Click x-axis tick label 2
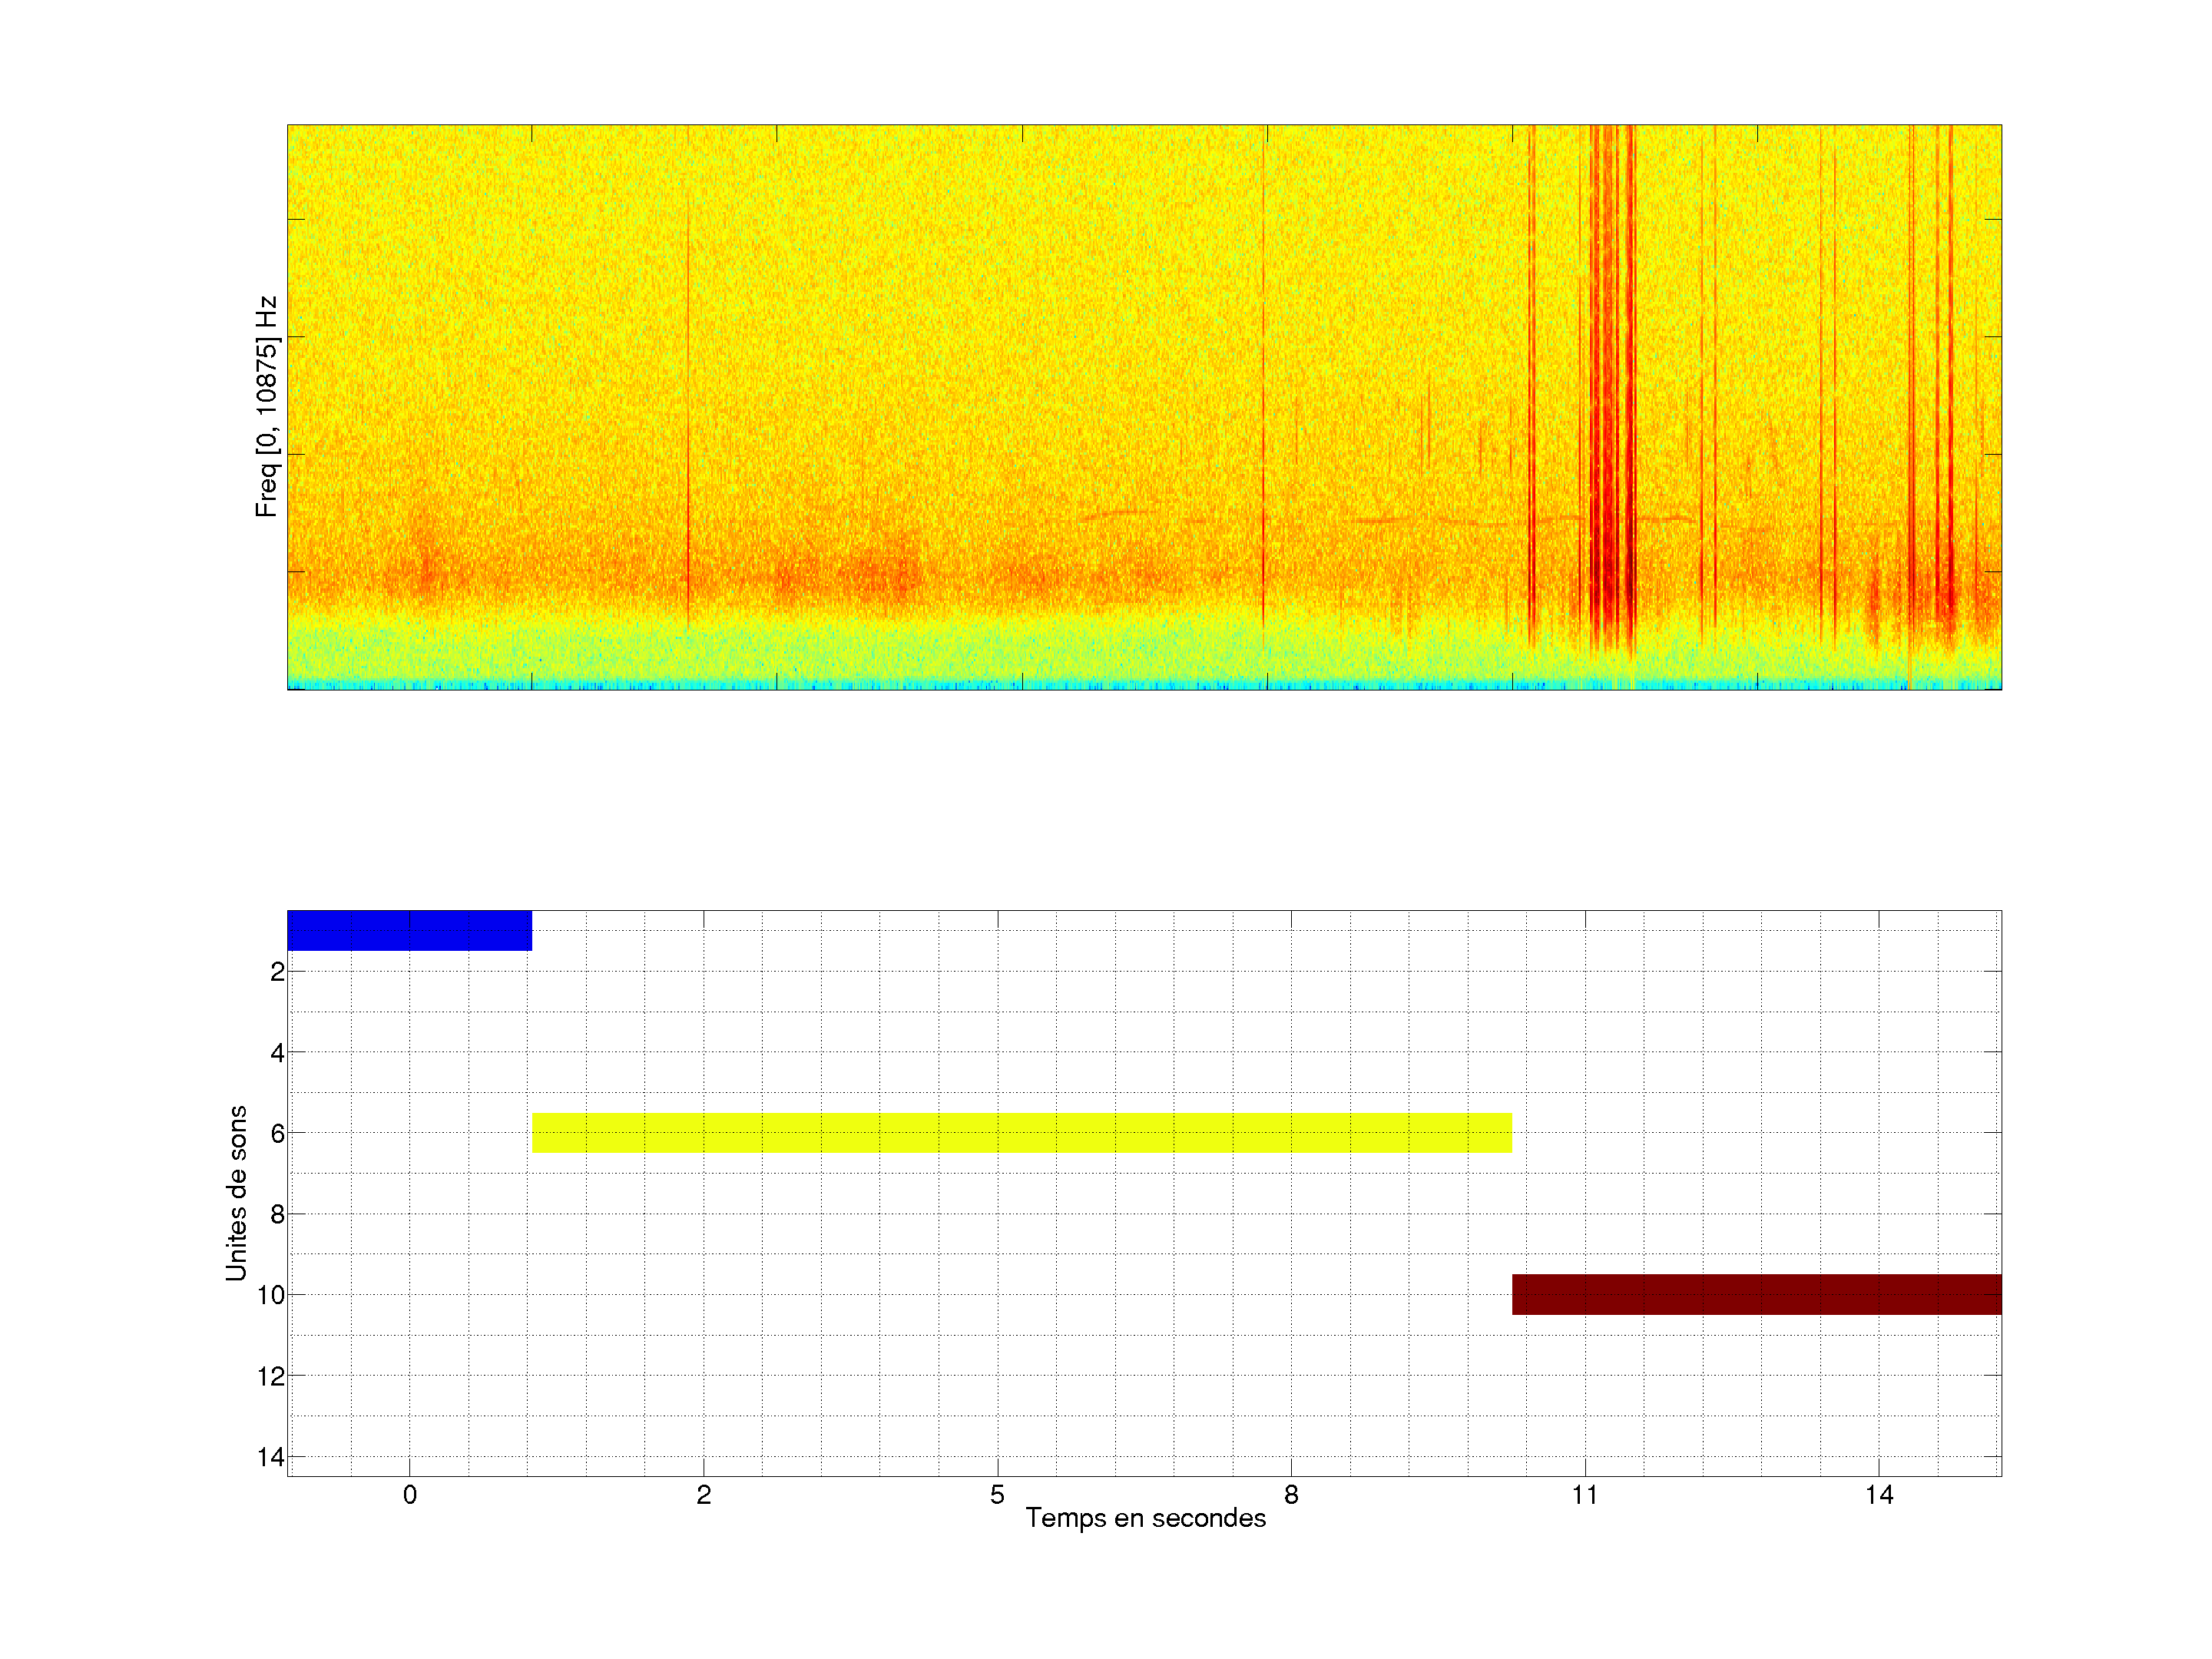Viewport: 2212px width, 1659px height. pos(703,1495)
